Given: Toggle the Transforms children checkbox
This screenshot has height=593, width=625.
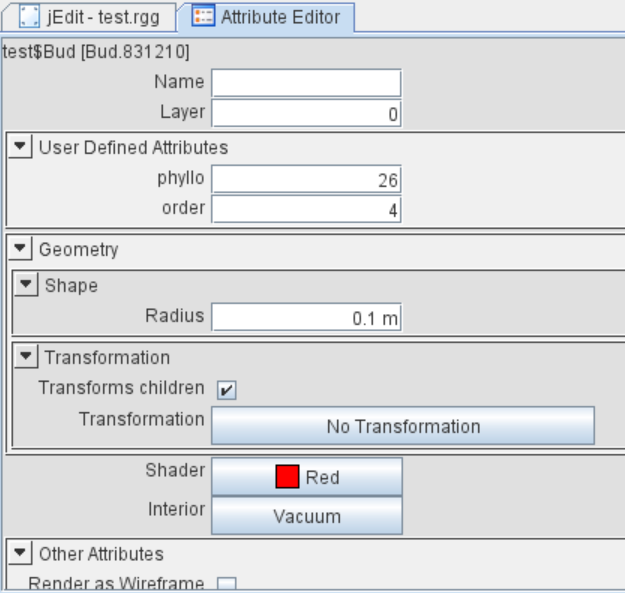Looking at the screenshot, I should [227, 390].
